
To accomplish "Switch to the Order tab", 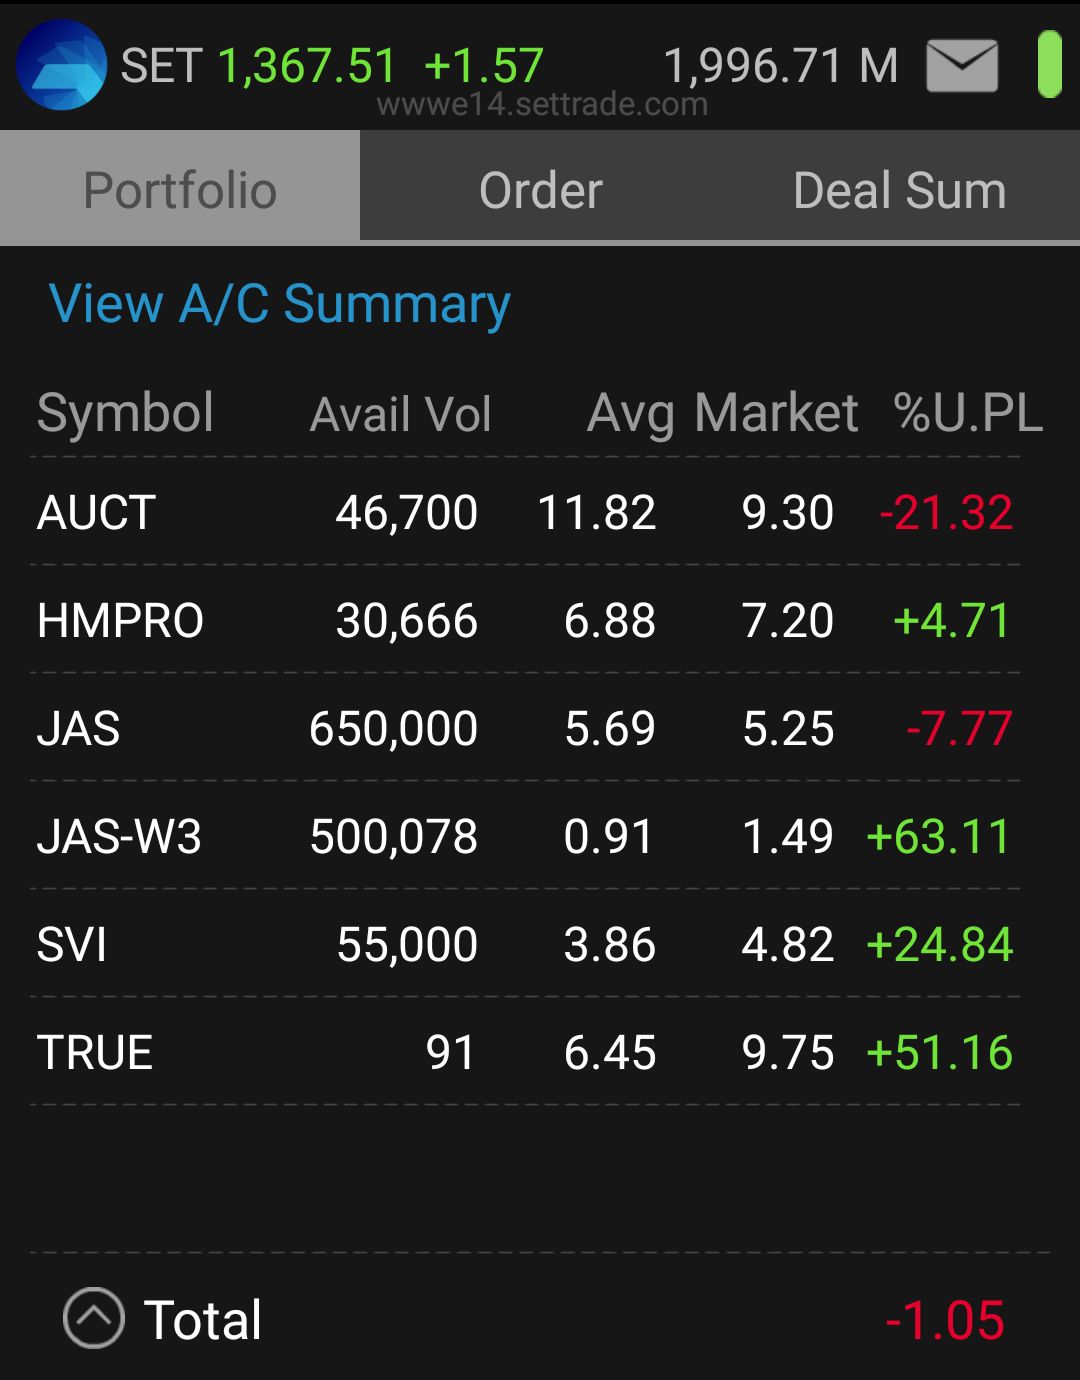I will tap(540, 189).
